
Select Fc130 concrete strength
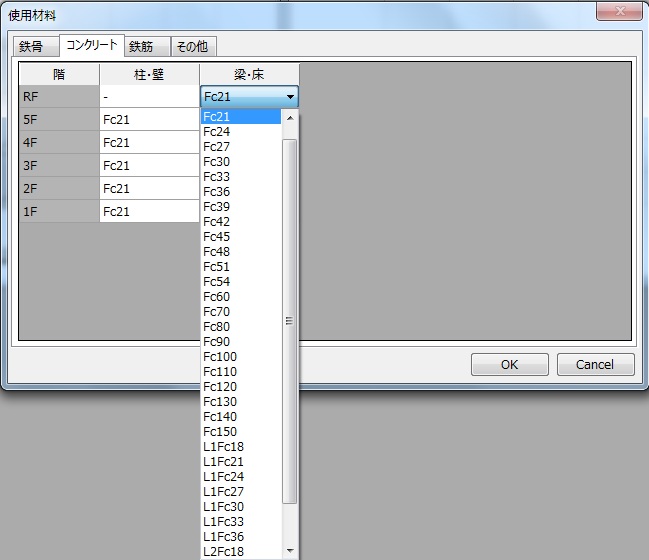tap(241, 401)
